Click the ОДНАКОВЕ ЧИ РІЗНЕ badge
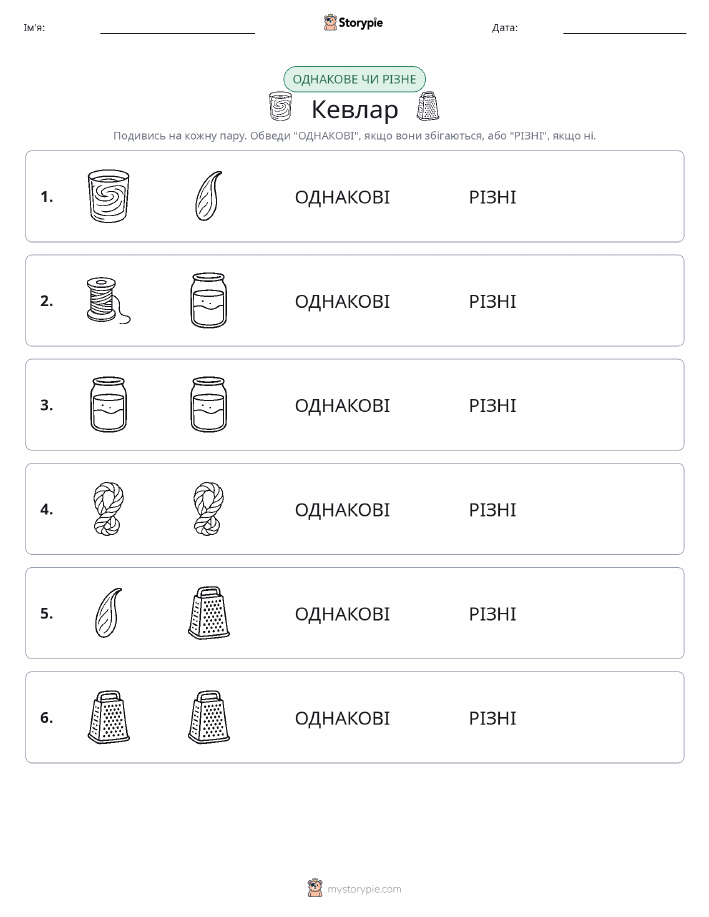 click(354, 79)
